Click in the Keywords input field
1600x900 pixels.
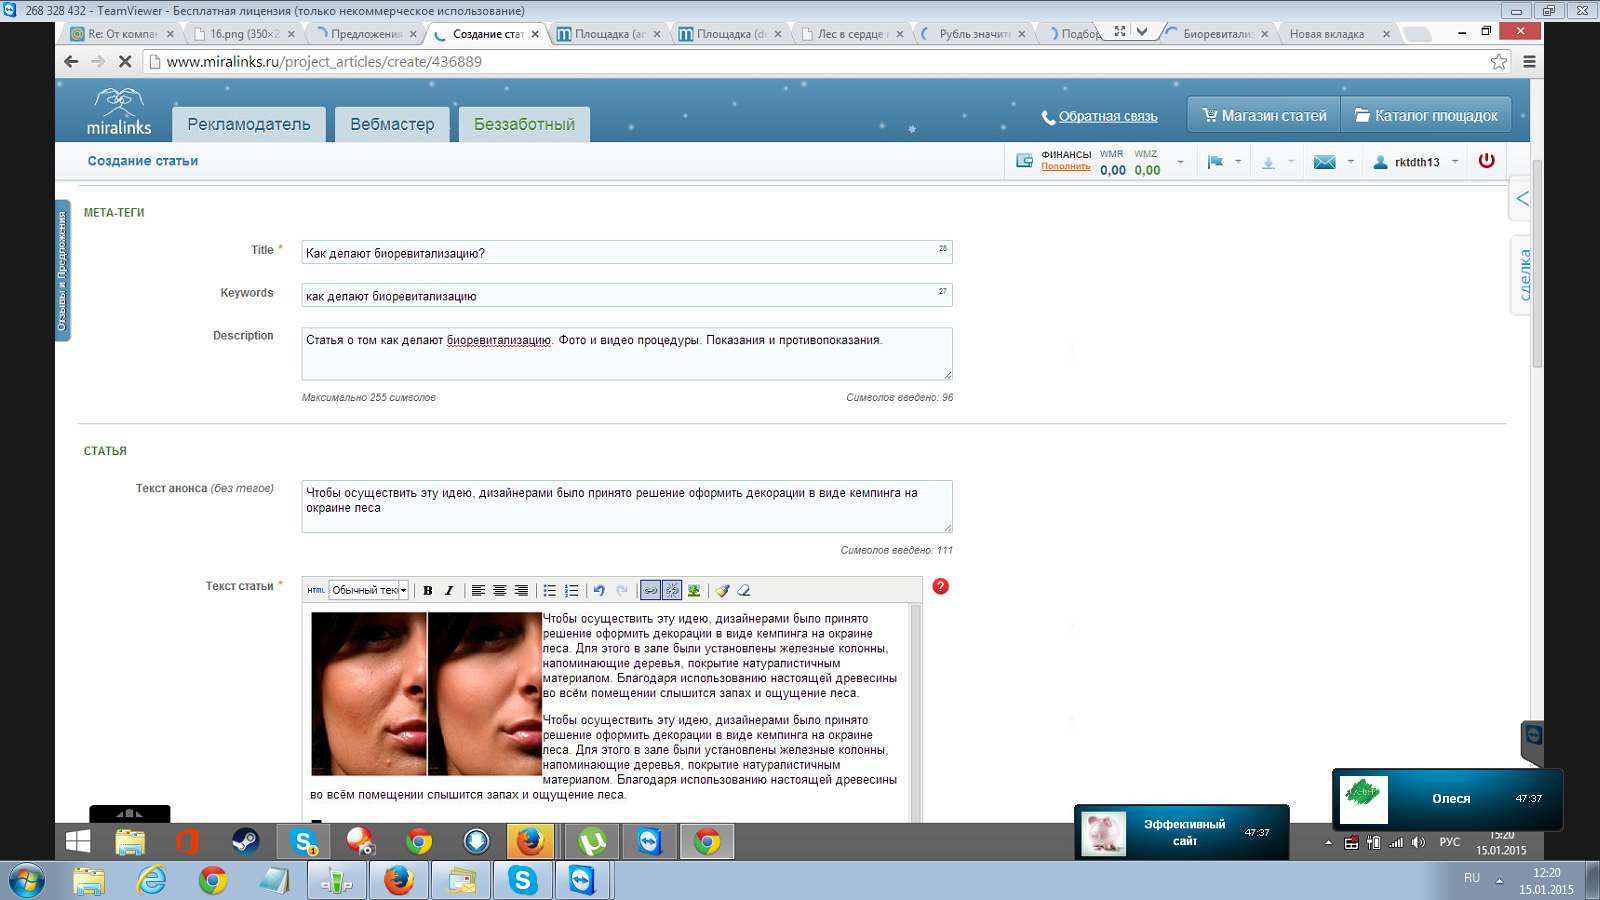click(x=627, y=295)
